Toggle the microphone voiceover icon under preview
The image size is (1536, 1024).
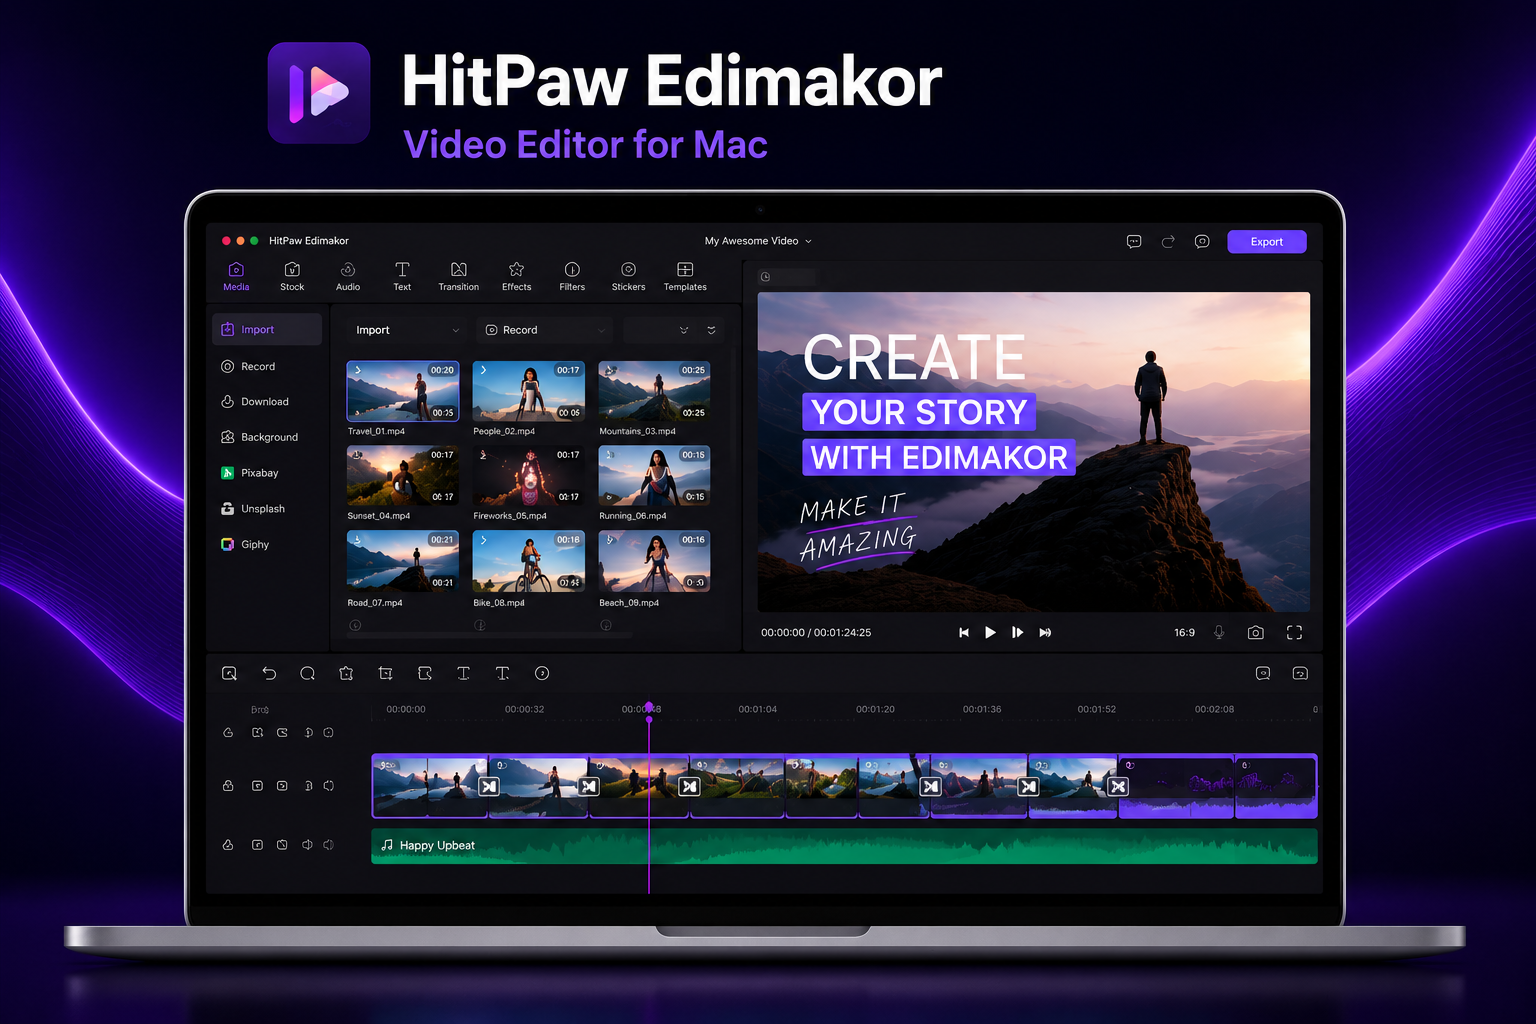click(1219, 632)
